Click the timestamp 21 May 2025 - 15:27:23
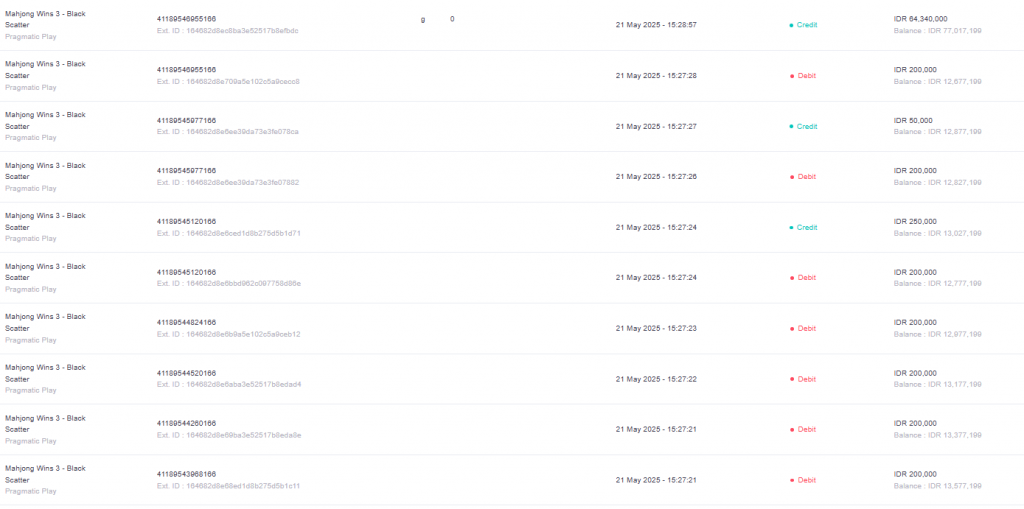The height and width of the screenshot is (509, 1024). coord(656,328)
